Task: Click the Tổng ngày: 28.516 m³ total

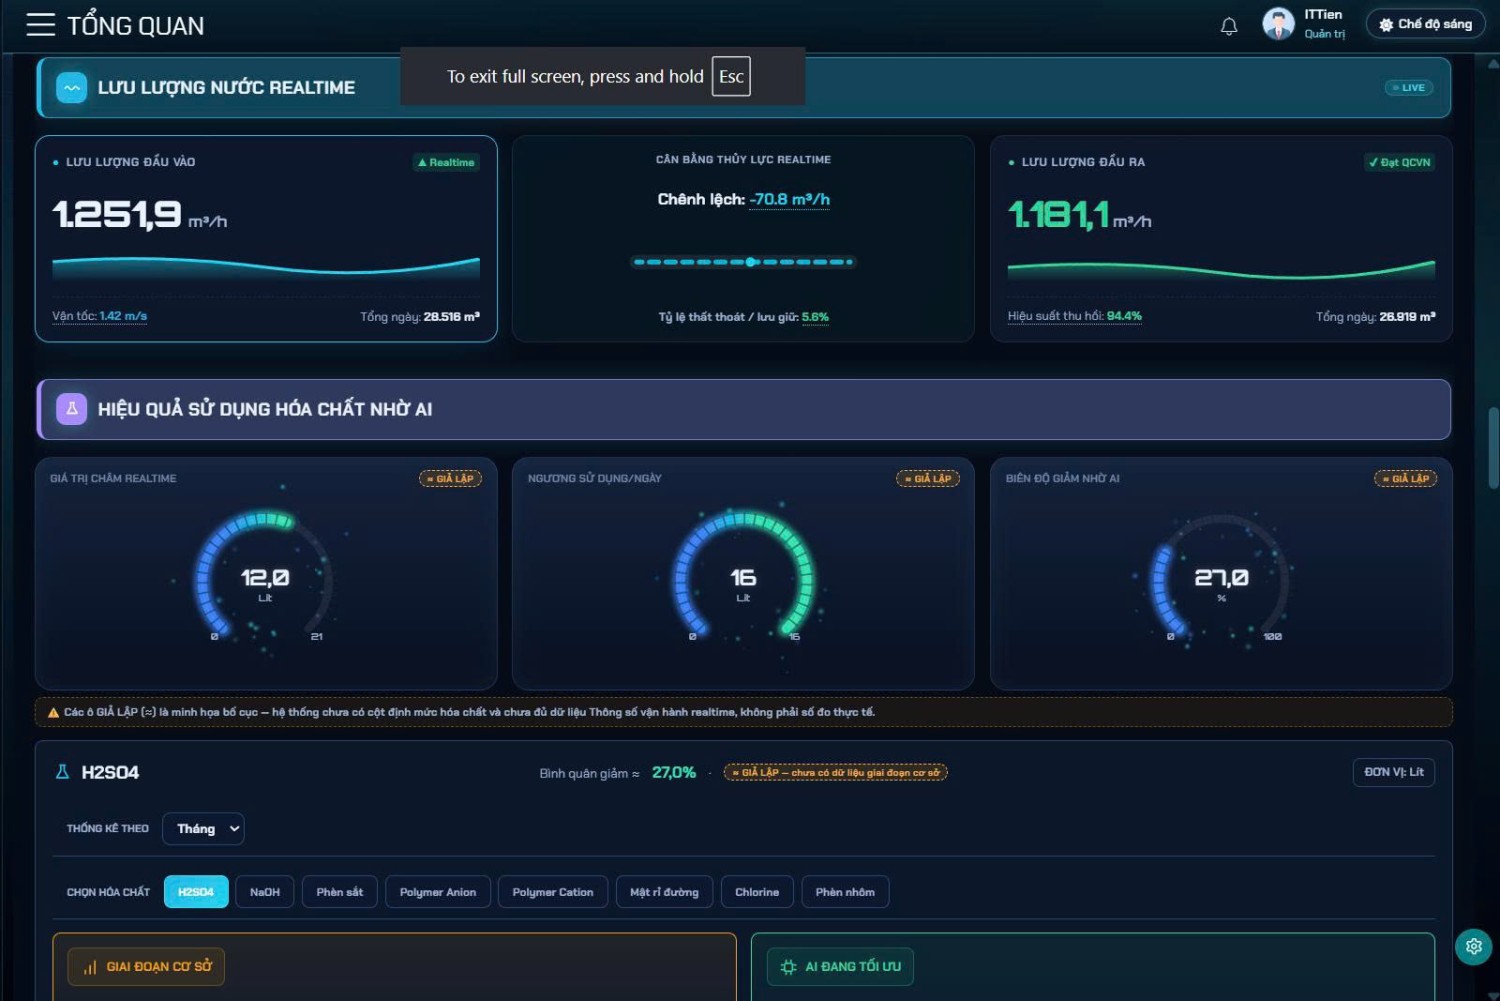Action: point(420,317)
